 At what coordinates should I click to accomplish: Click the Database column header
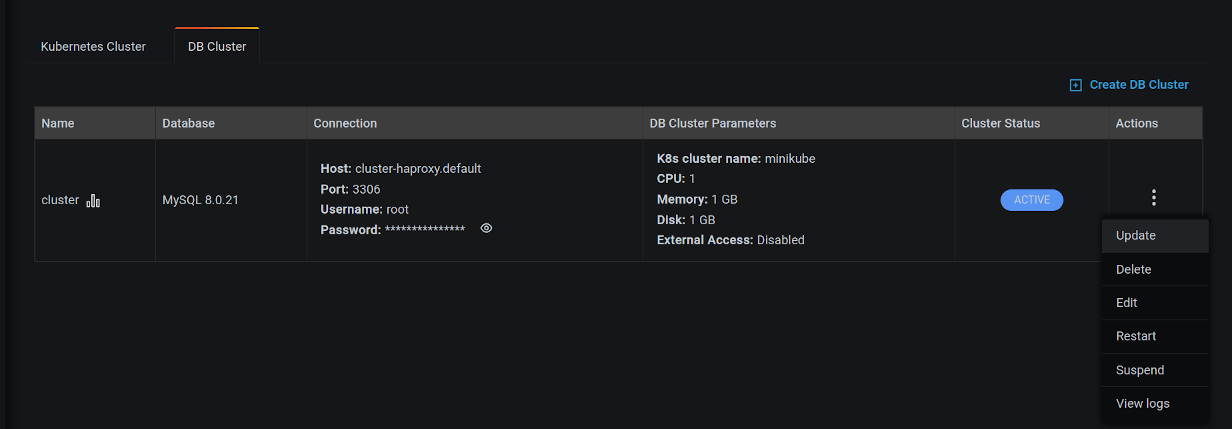[x=188, y=123]
